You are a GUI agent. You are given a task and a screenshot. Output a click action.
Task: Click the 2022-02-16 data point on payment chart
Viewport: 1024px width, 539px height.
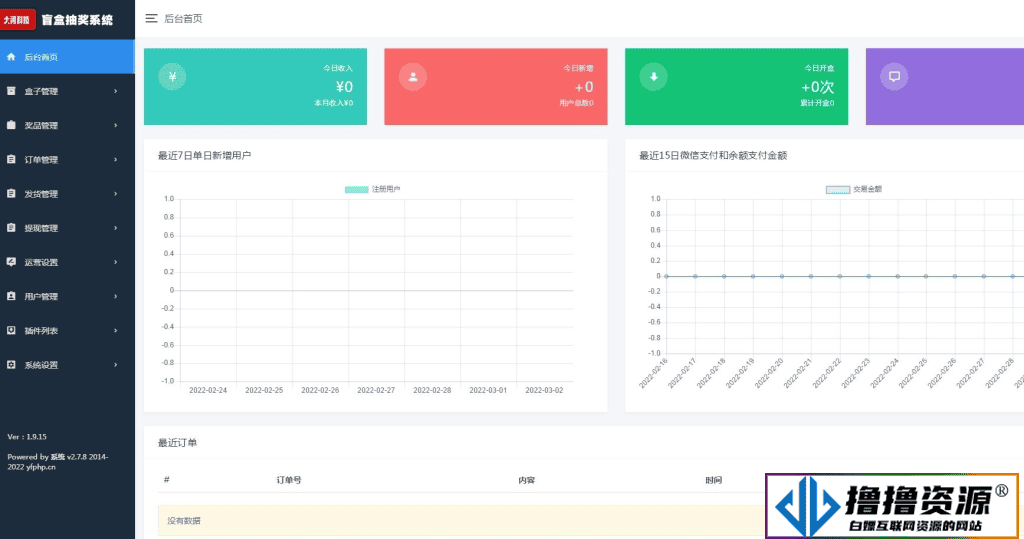coord(666,276)
